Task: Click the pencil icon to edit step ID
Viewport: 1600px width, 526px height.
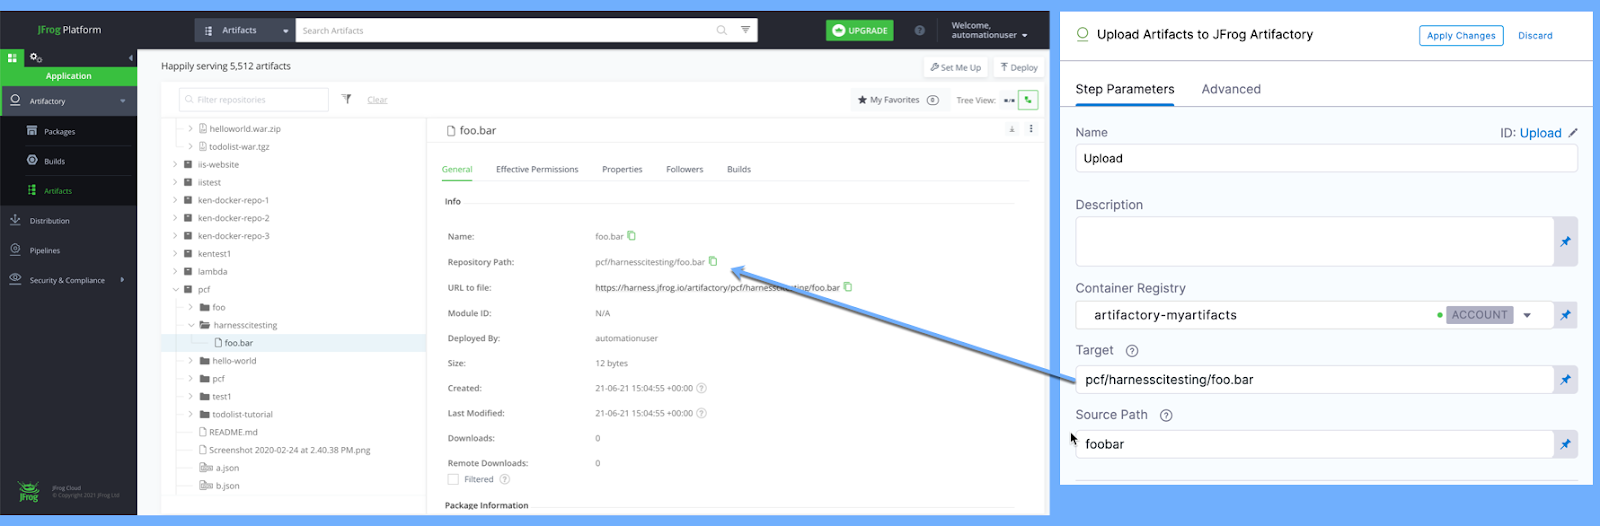Action: click(1573, 133)
